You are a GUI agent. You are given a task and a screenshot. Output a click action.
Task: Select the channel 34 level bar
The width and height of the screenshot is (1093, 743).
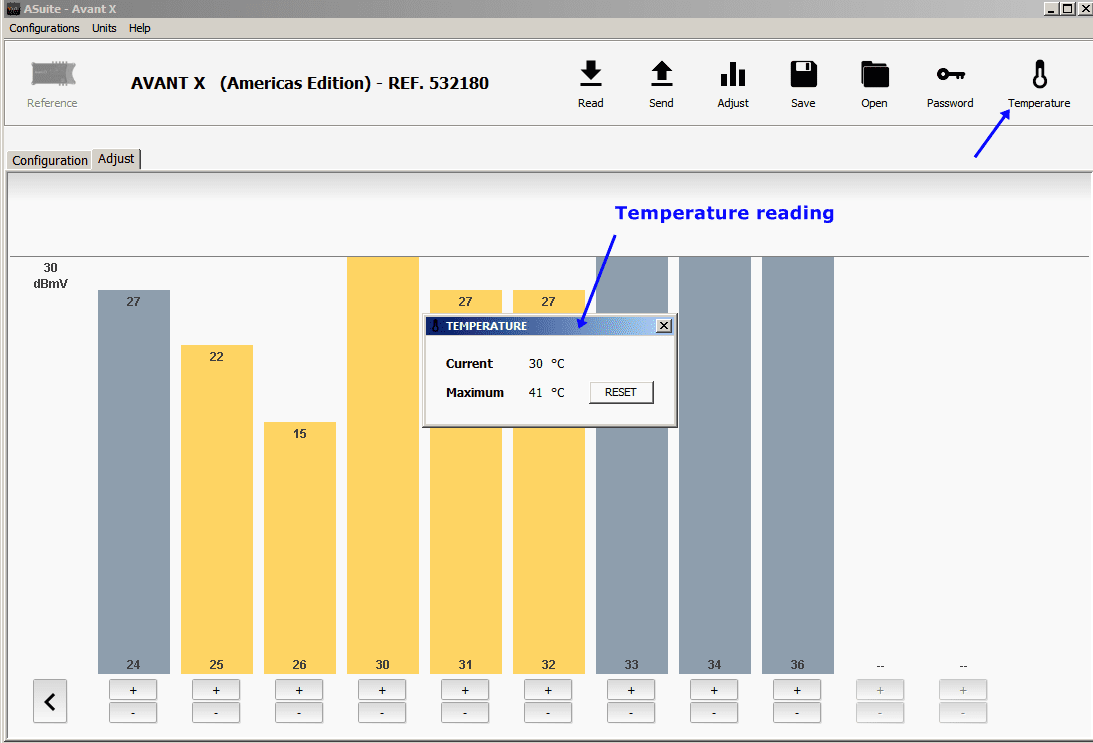[x=714, y=465]
